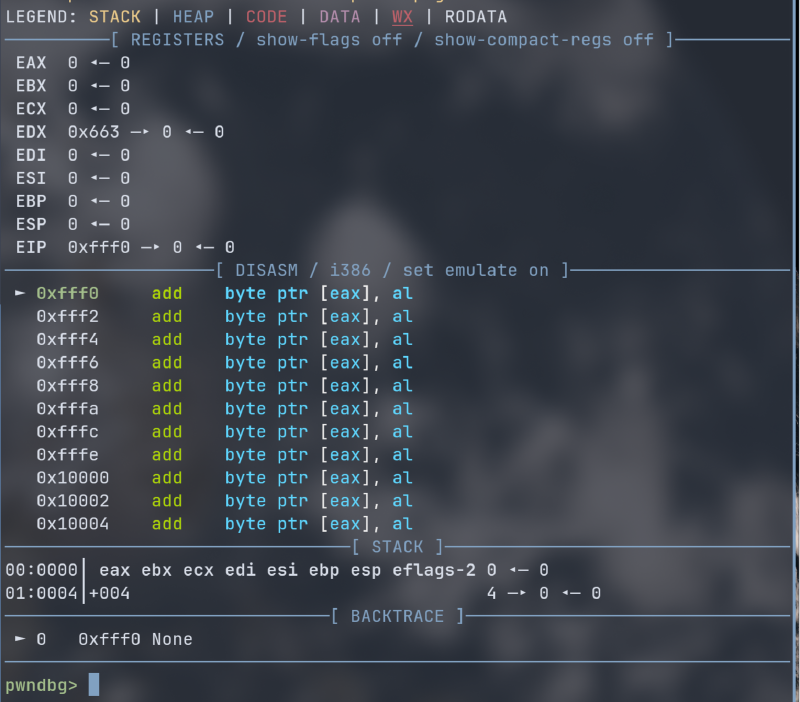Select the EBP register name
800x702 pixels.
31,201
